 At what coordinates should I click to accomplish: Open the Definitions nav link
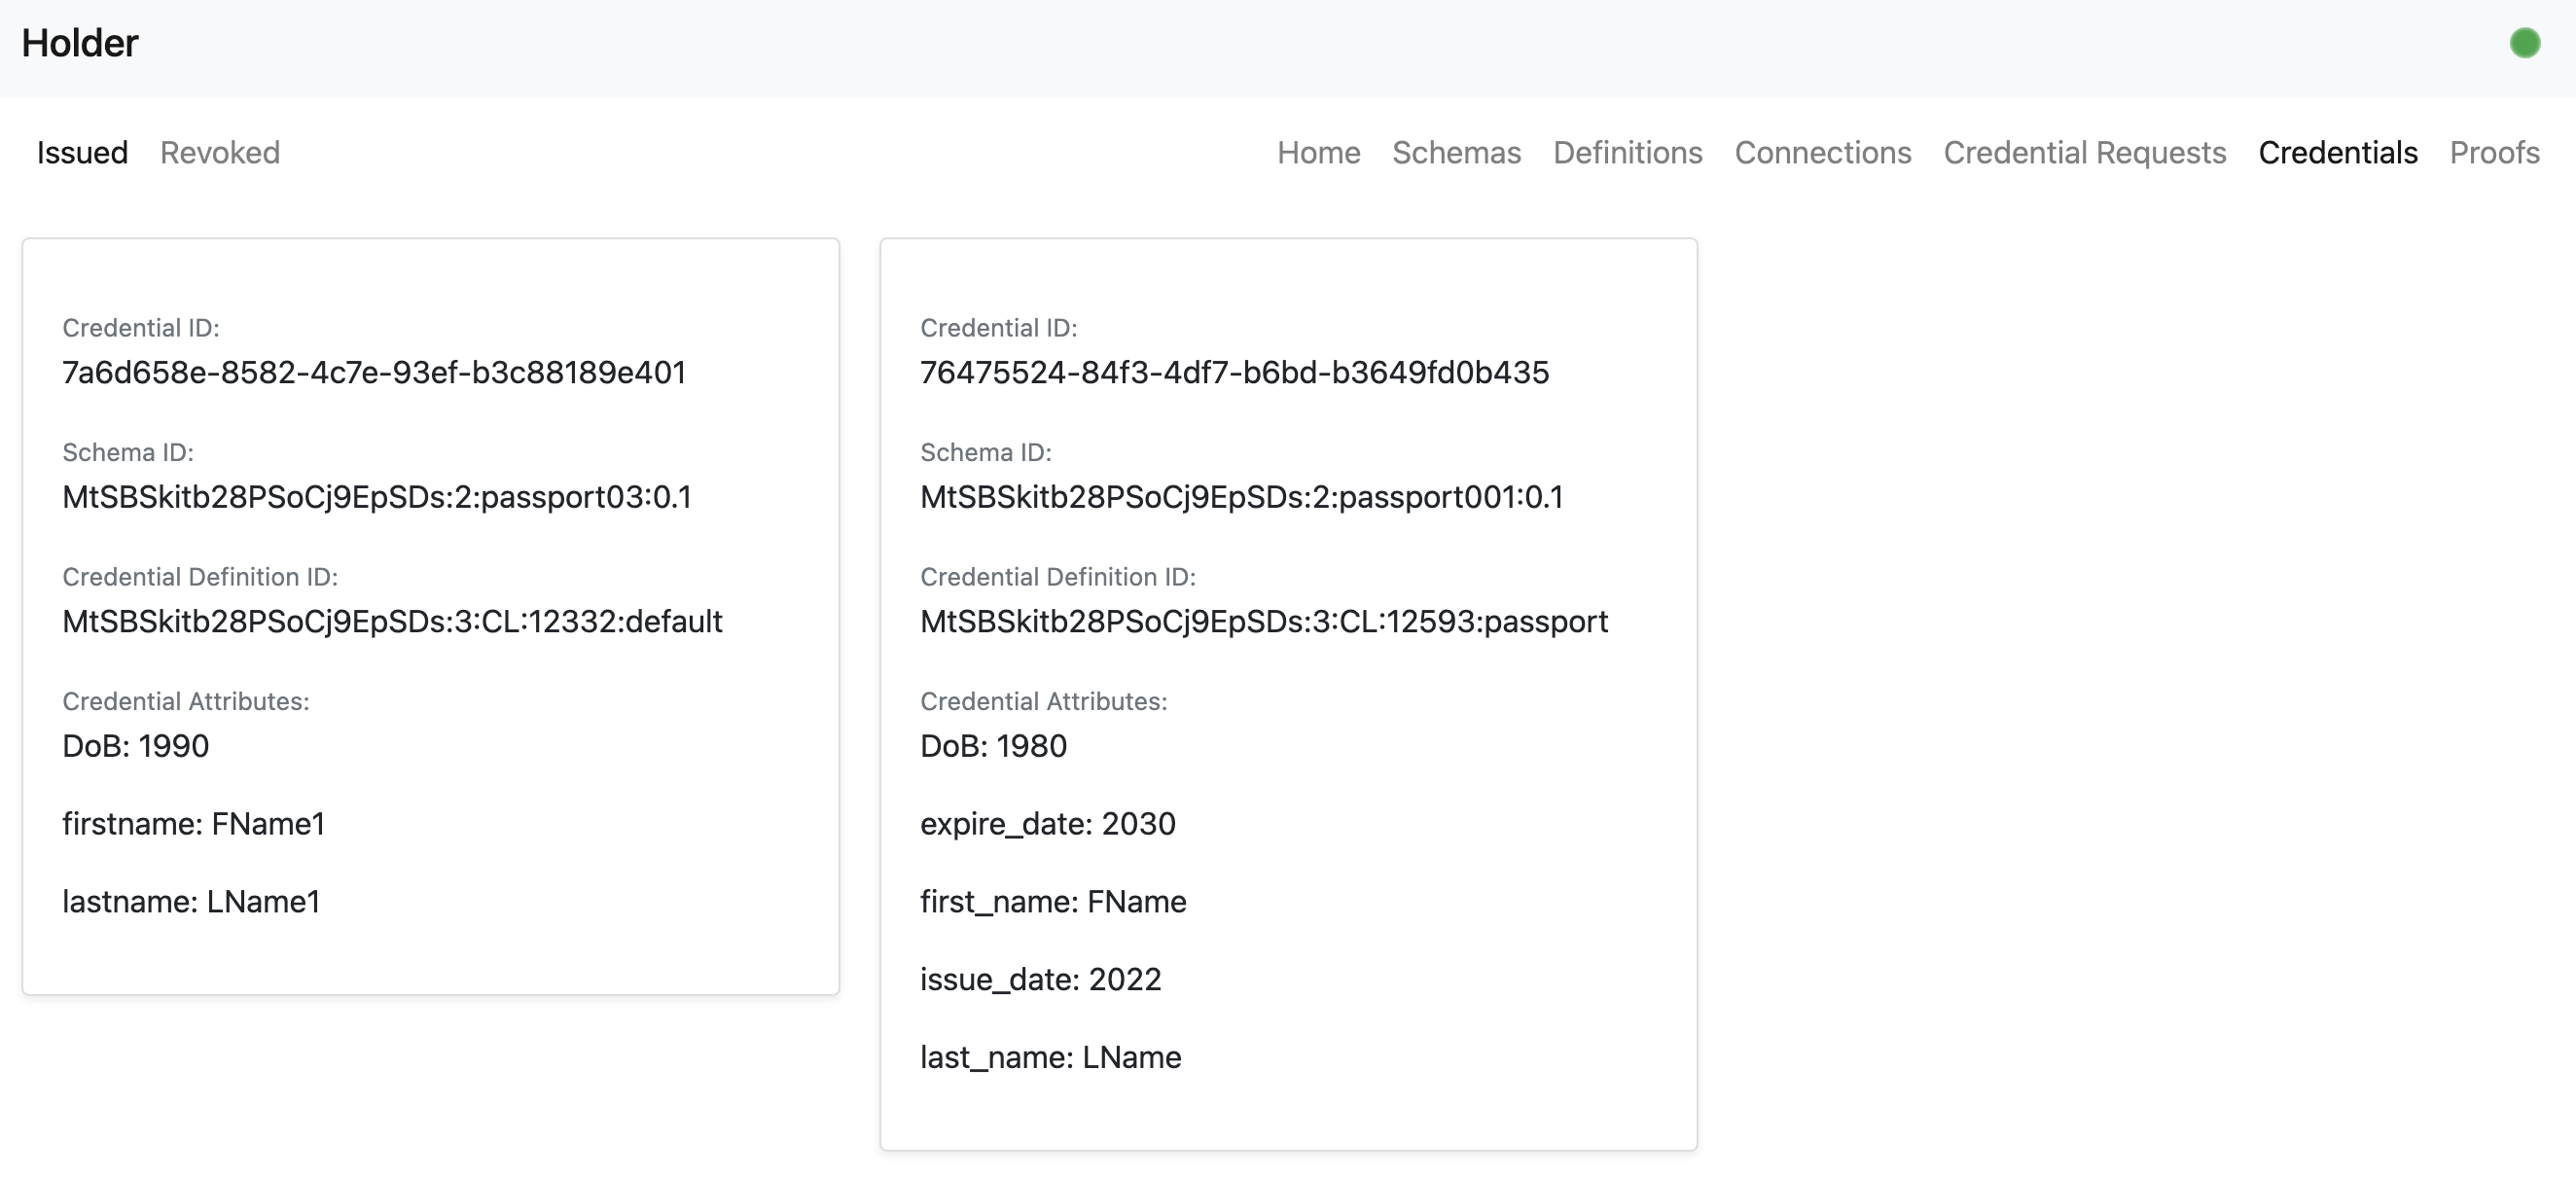(x=1627, y=152)
